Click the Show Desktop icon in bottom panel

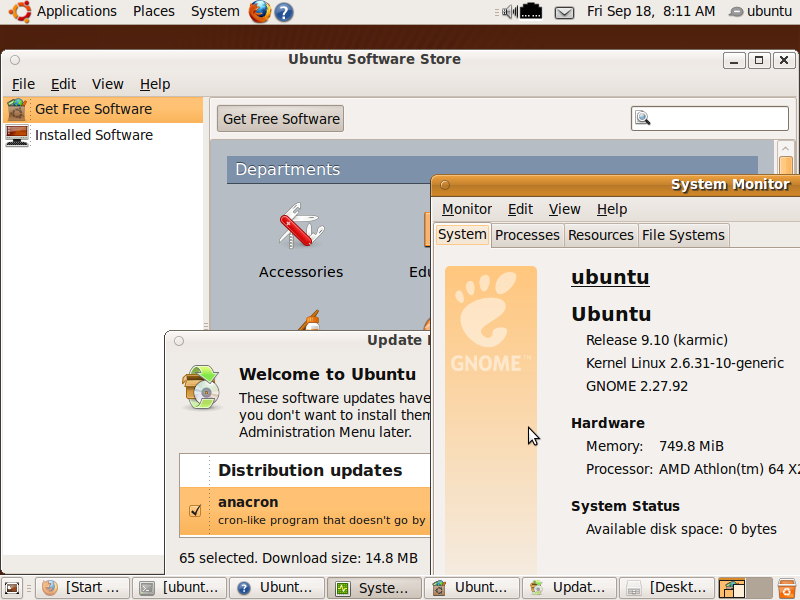(13, 588)
